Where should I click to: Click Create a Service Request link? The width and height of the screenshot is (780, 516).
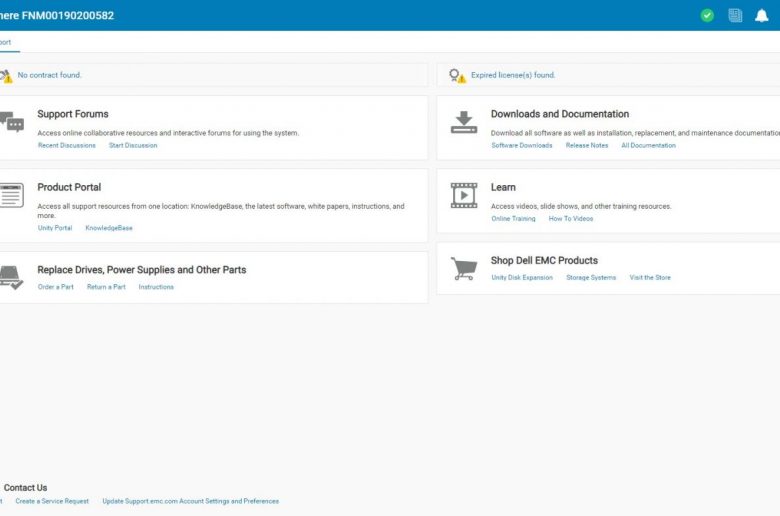pyautogui.click(x=52, y=501)
